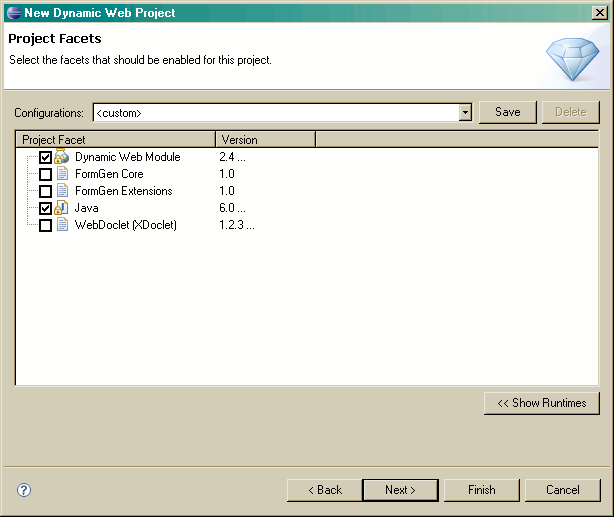Click the Show Runtimes button
Image resolution: width=614 pixels, height=517 pixels.
coord(542,403)
